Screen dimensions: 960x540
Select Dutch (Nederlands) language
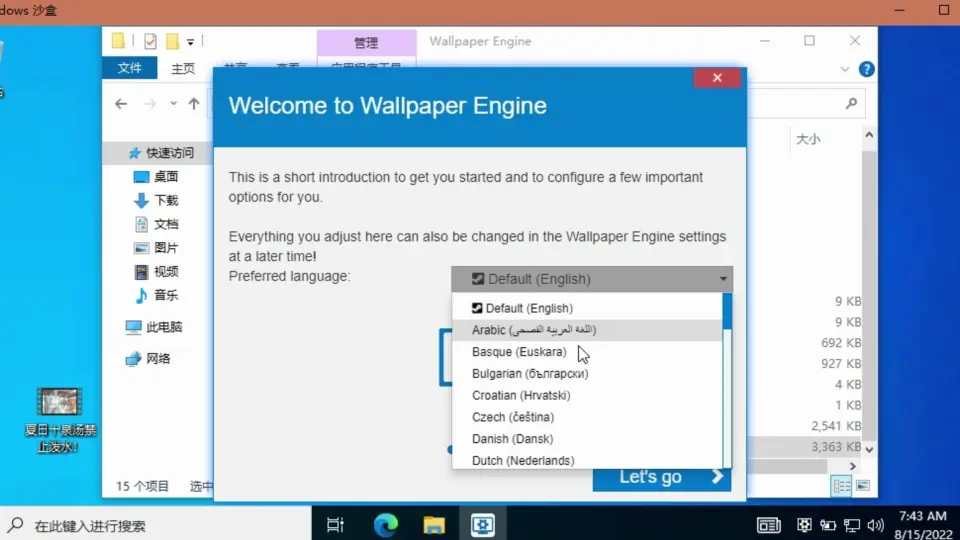click(587, 460)
